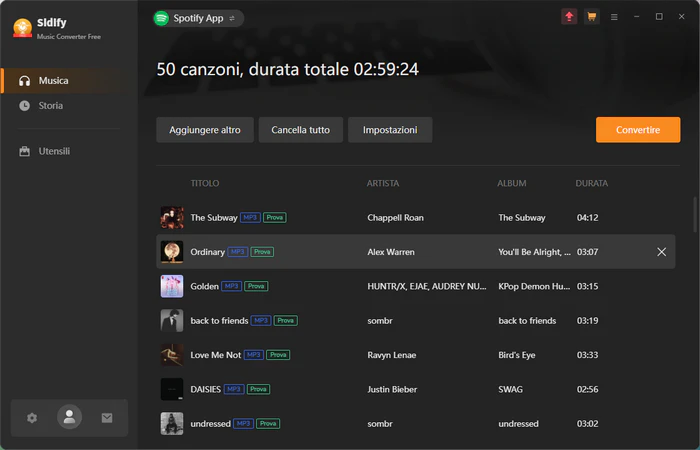The height and width of the screenshot is (450, 700).
Task: Click the Golden album cover thumbnail
Action: (x=172, y=286)
